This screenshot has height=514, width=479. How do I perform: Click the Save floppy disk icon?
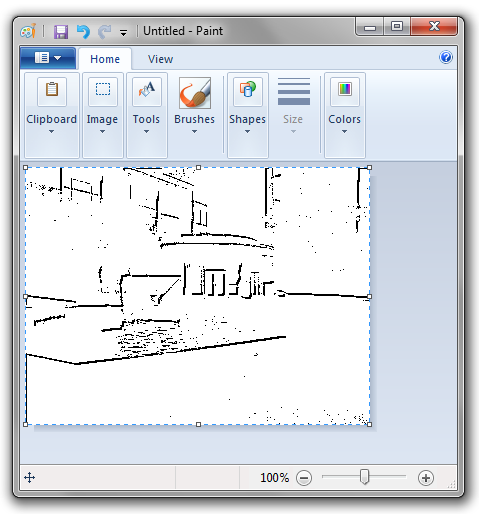[61, 32]
